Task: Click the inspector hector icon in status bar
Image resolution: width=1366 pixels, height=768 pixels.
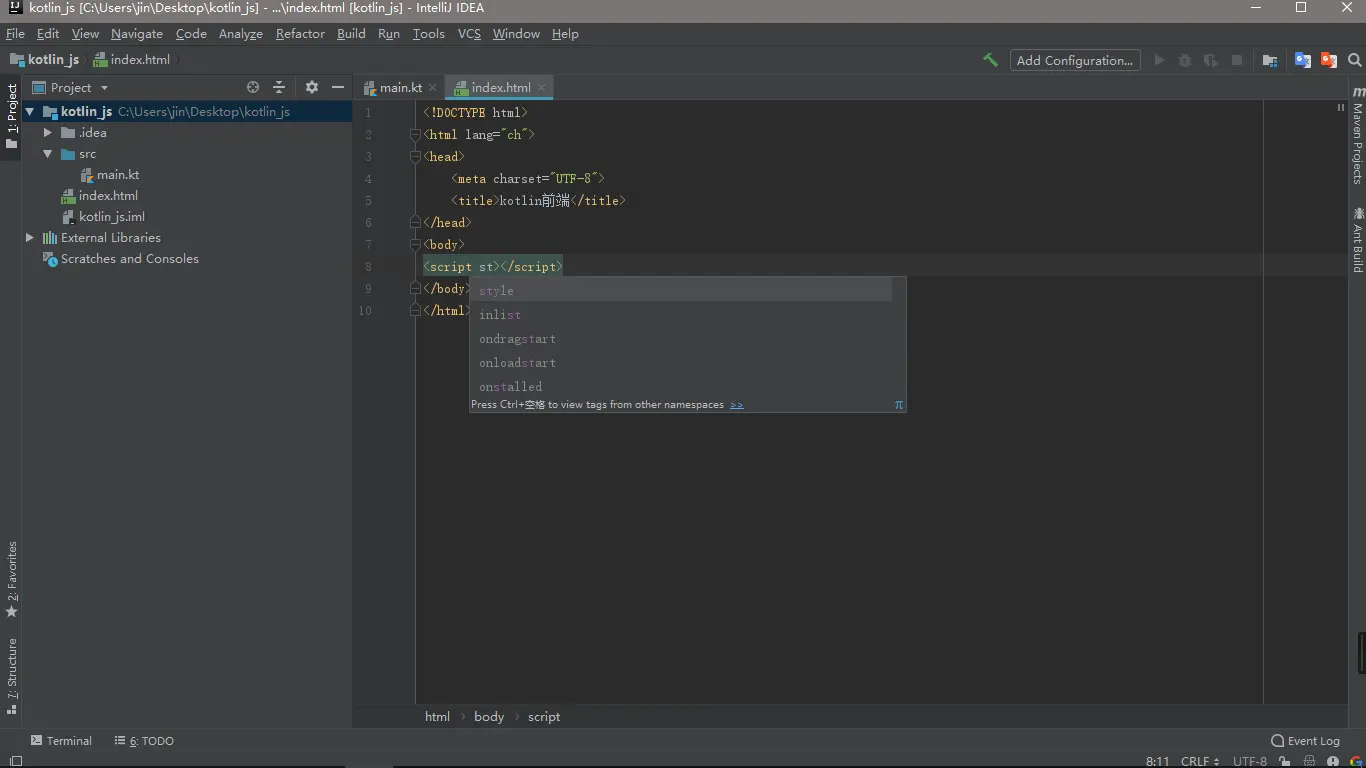Action: coord(1309,761)
